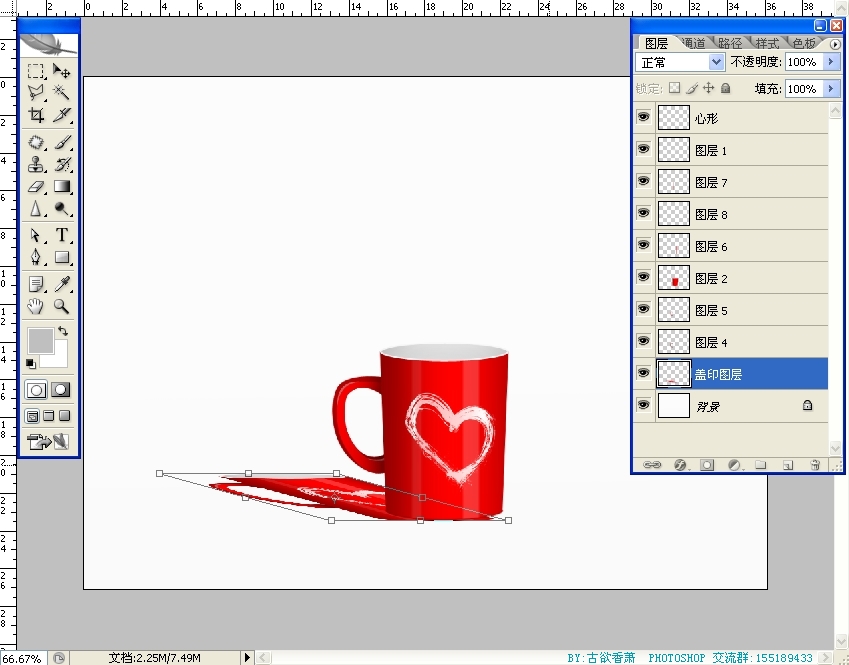Click the 66.67% zoom level field
The image size is (849, 665).
[22, 658]
